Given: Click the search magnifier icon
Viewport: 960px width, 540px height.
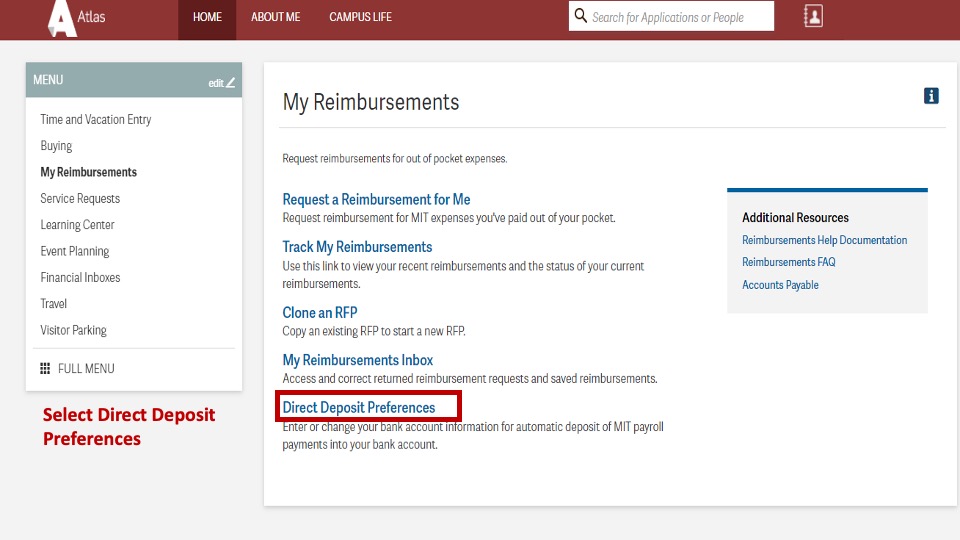Looking at the screenshot, I should point(580,16).
